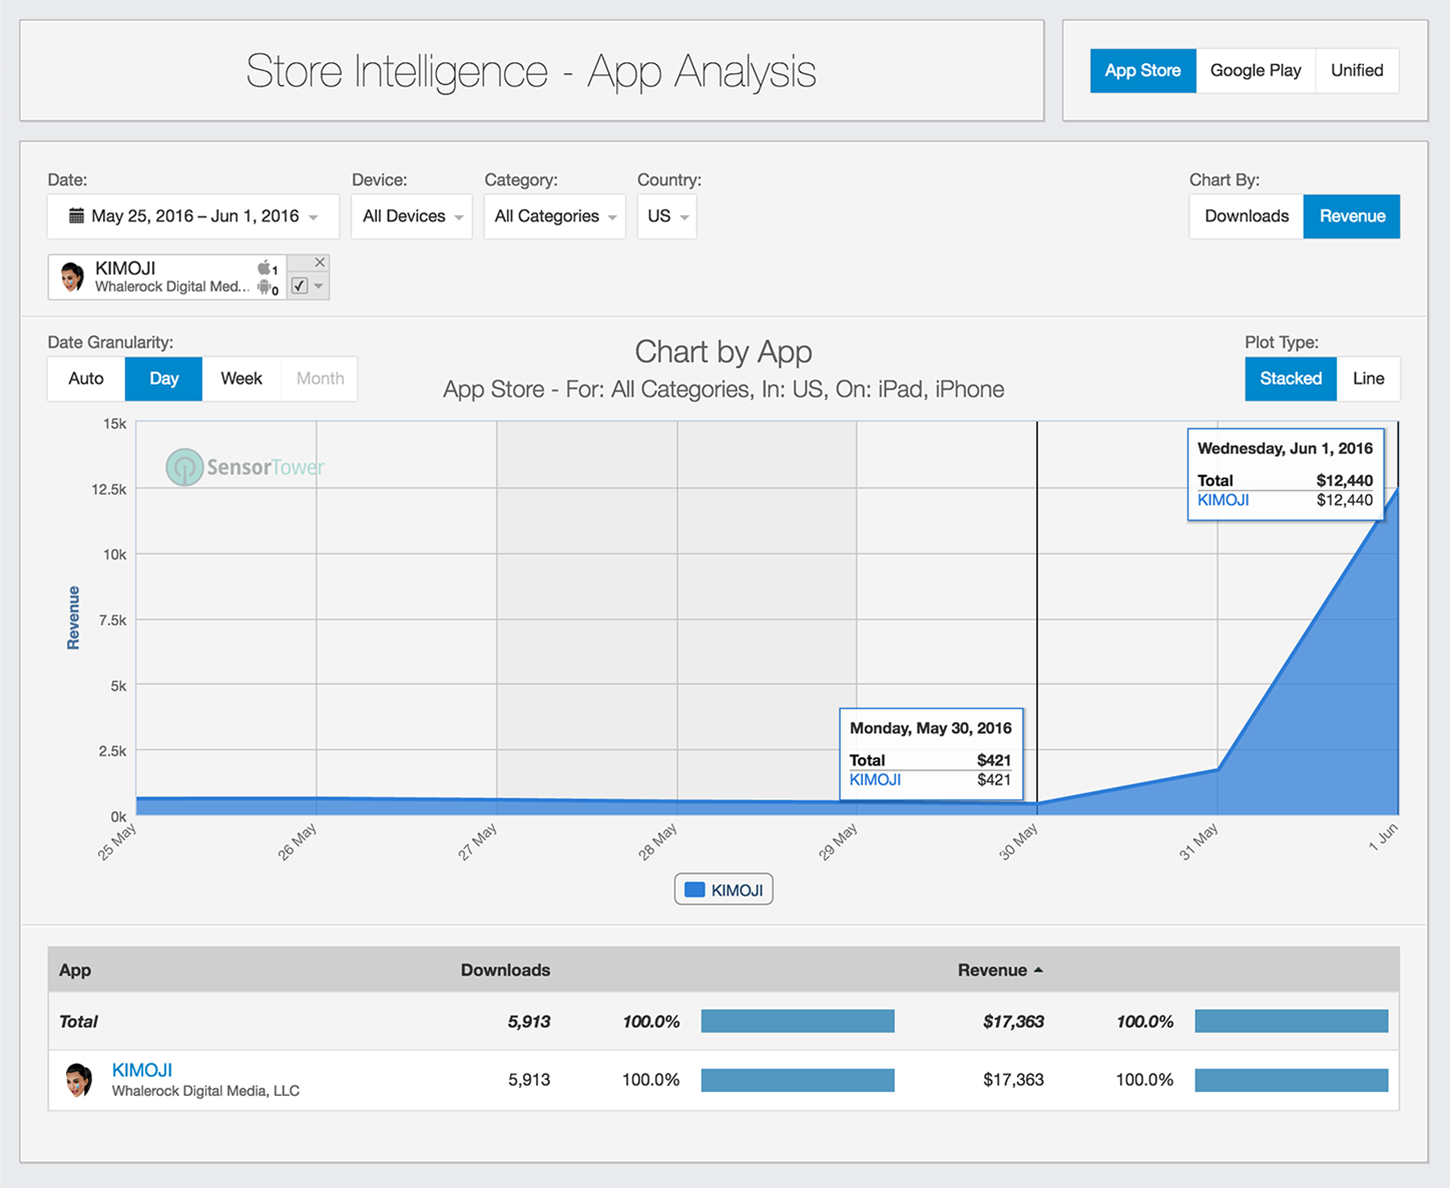Open the calendar date range picker

tap(193, 216)
